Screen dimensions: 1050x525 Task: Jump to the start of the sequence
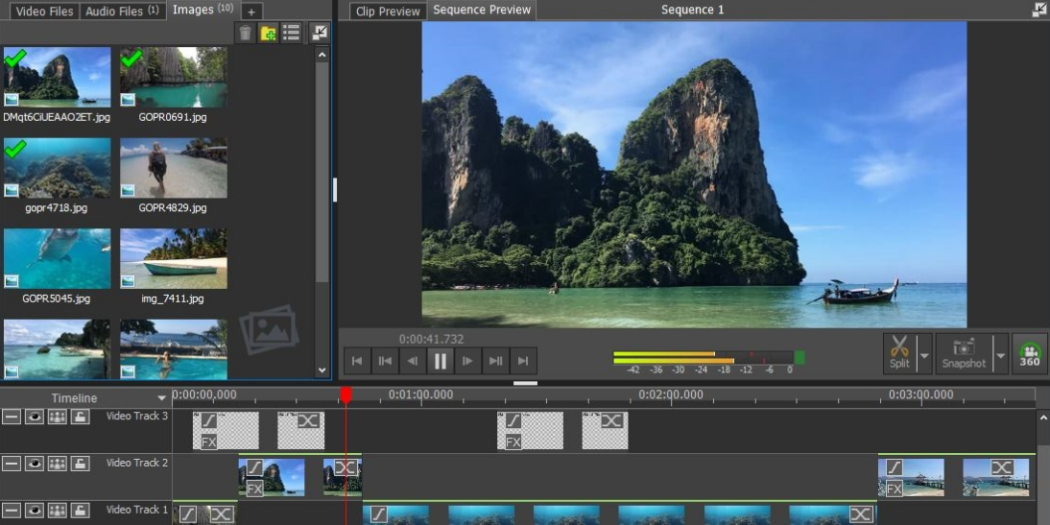tap(357, 361)
